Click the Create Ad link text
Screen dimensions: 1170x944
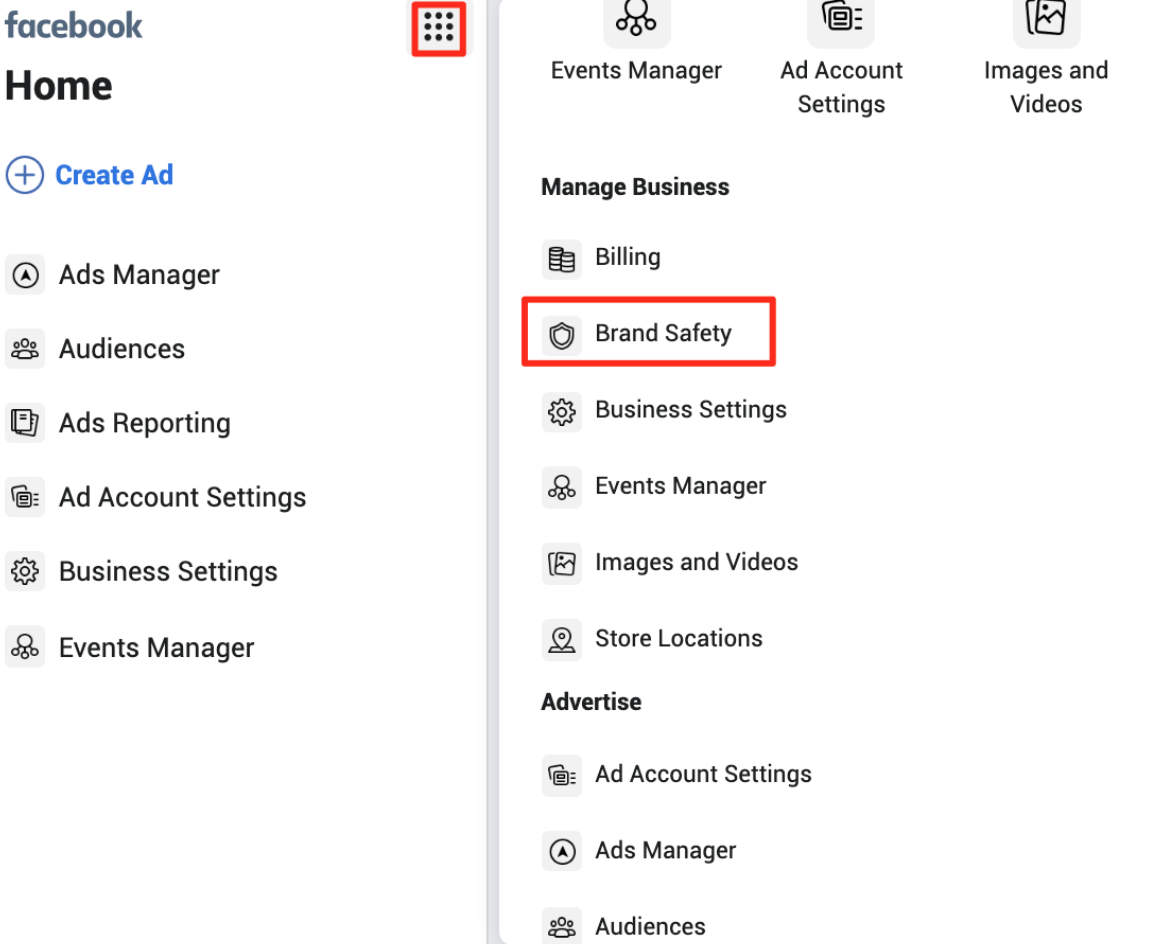click(x=114, y=175)
